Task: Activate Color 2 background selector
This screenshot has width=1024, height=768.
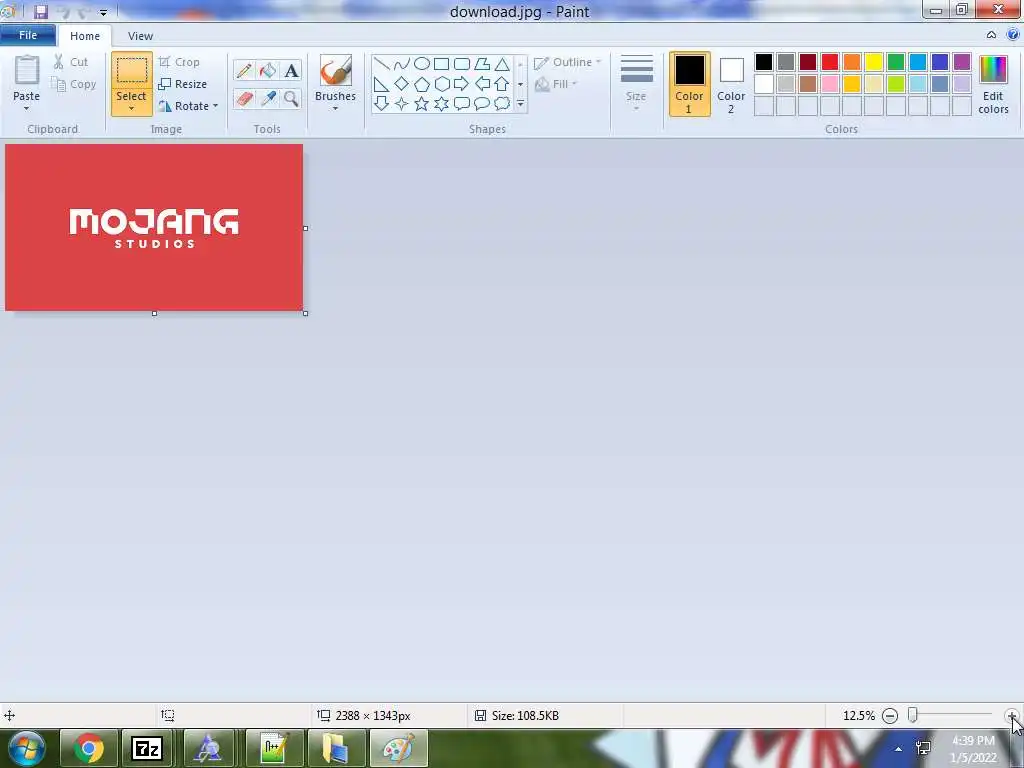Action: [731, 84]
